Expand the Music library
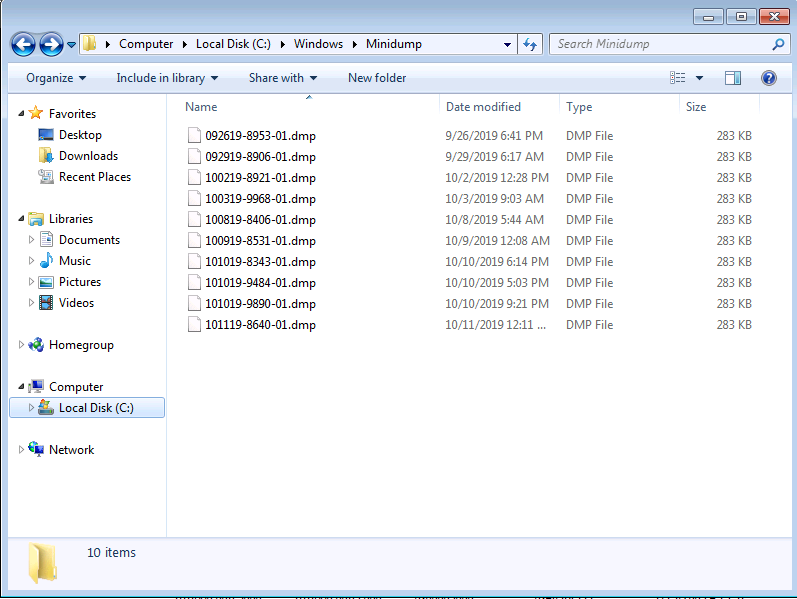The width and height of the screenshot is (797, 599). click(x=31, y=260)
